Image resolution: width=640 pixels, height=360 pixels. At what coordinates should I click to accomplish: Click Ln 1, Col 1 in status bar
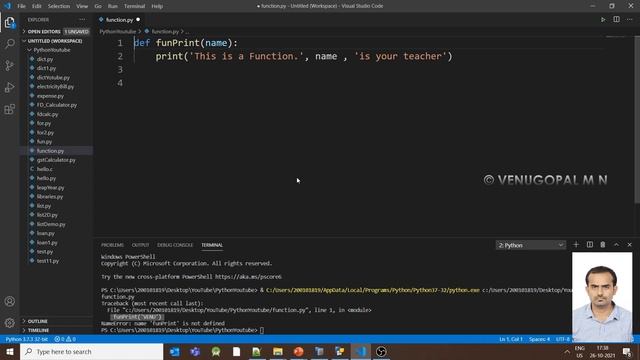tap(511, 339)
